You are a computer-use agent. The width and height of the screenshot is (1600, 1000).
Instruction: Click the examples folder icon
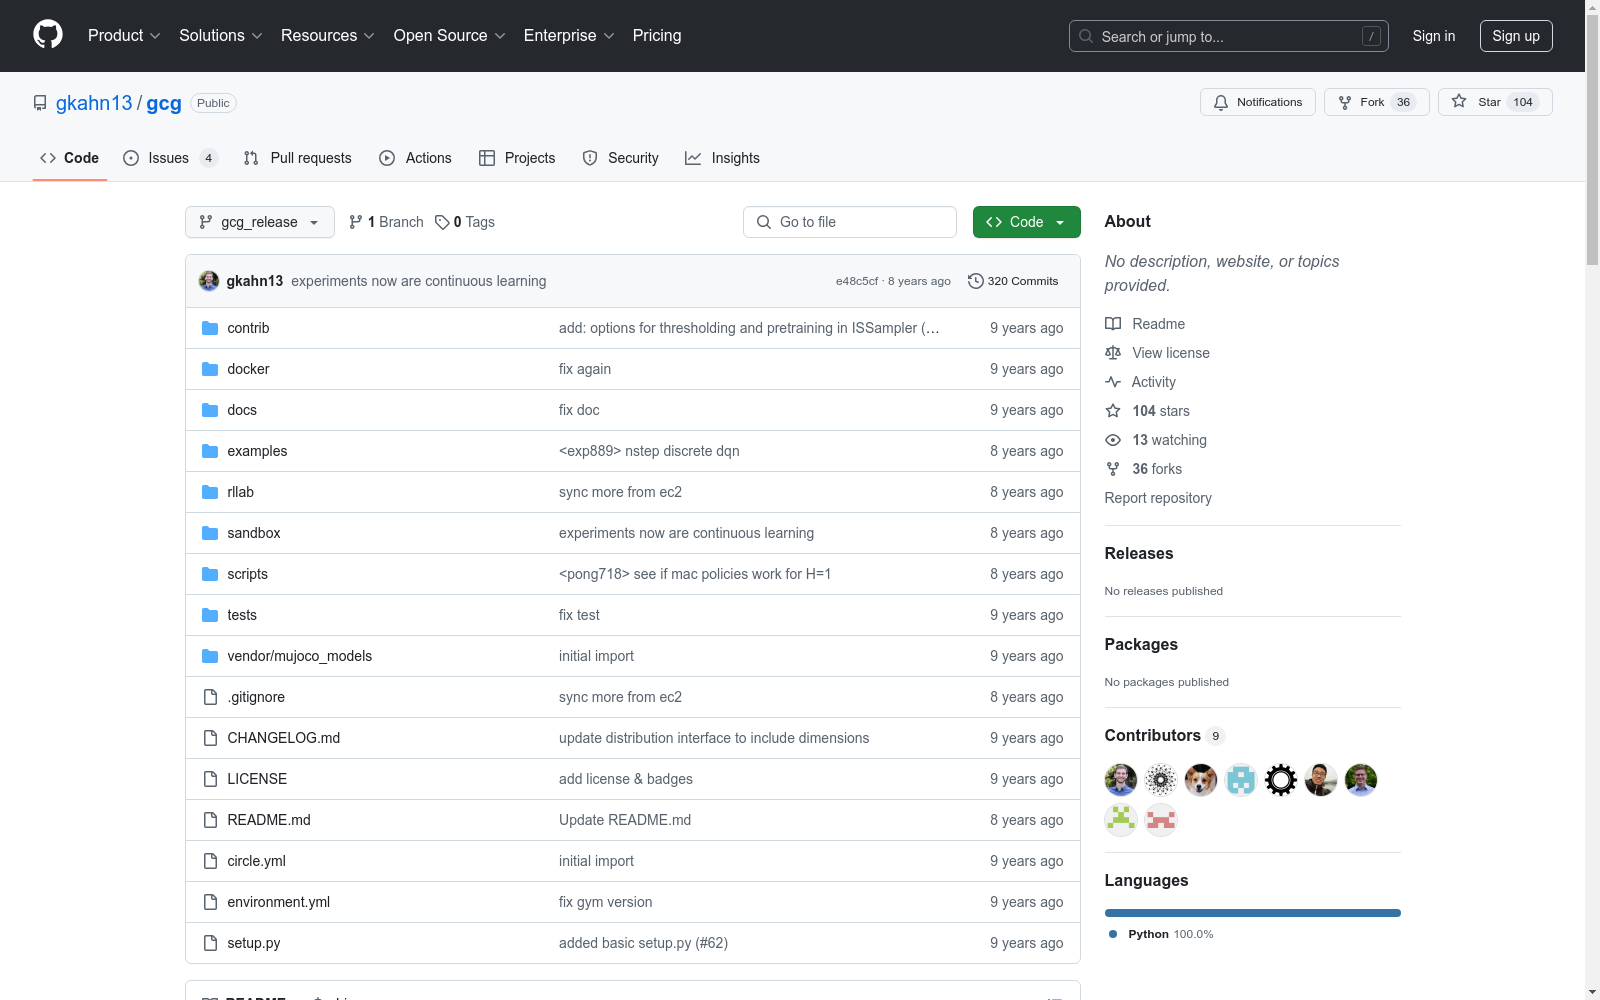(210, 451)
